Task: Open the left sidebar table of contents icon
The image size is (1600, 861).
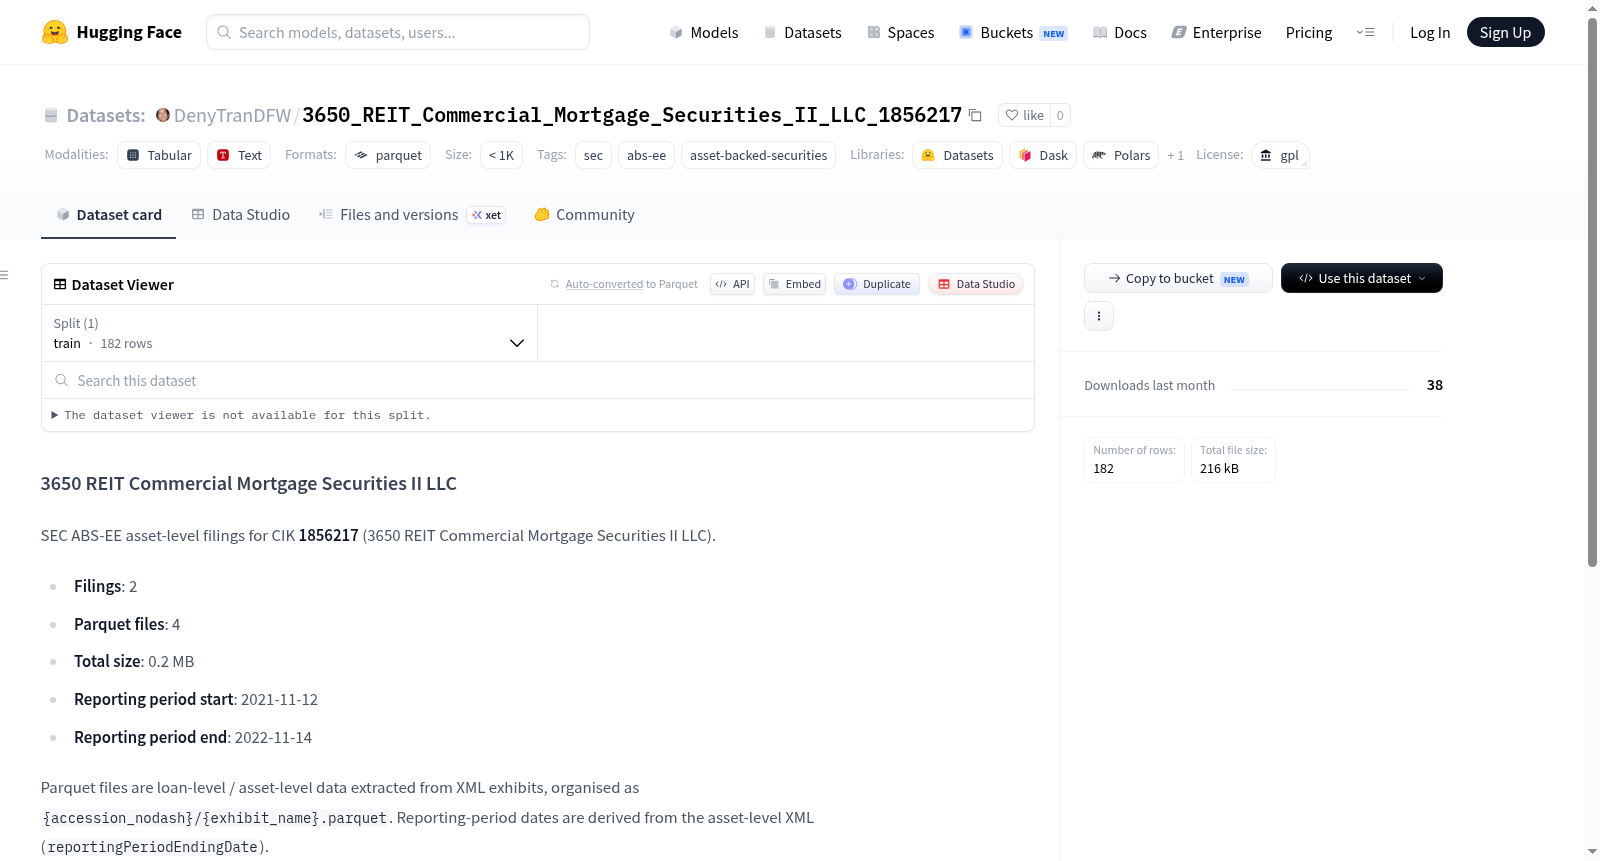Action: click(x=5, y=275)
